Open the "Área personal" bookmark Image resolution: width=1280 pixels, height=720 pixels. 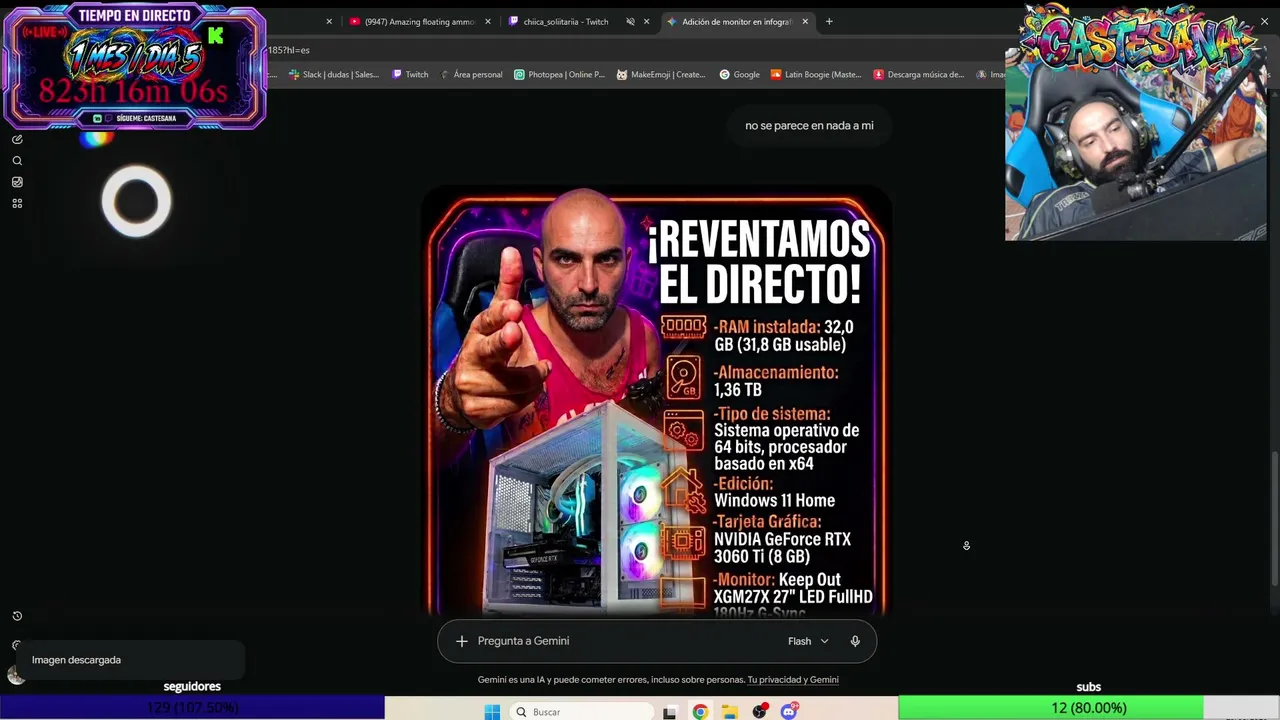pos(472,74)
